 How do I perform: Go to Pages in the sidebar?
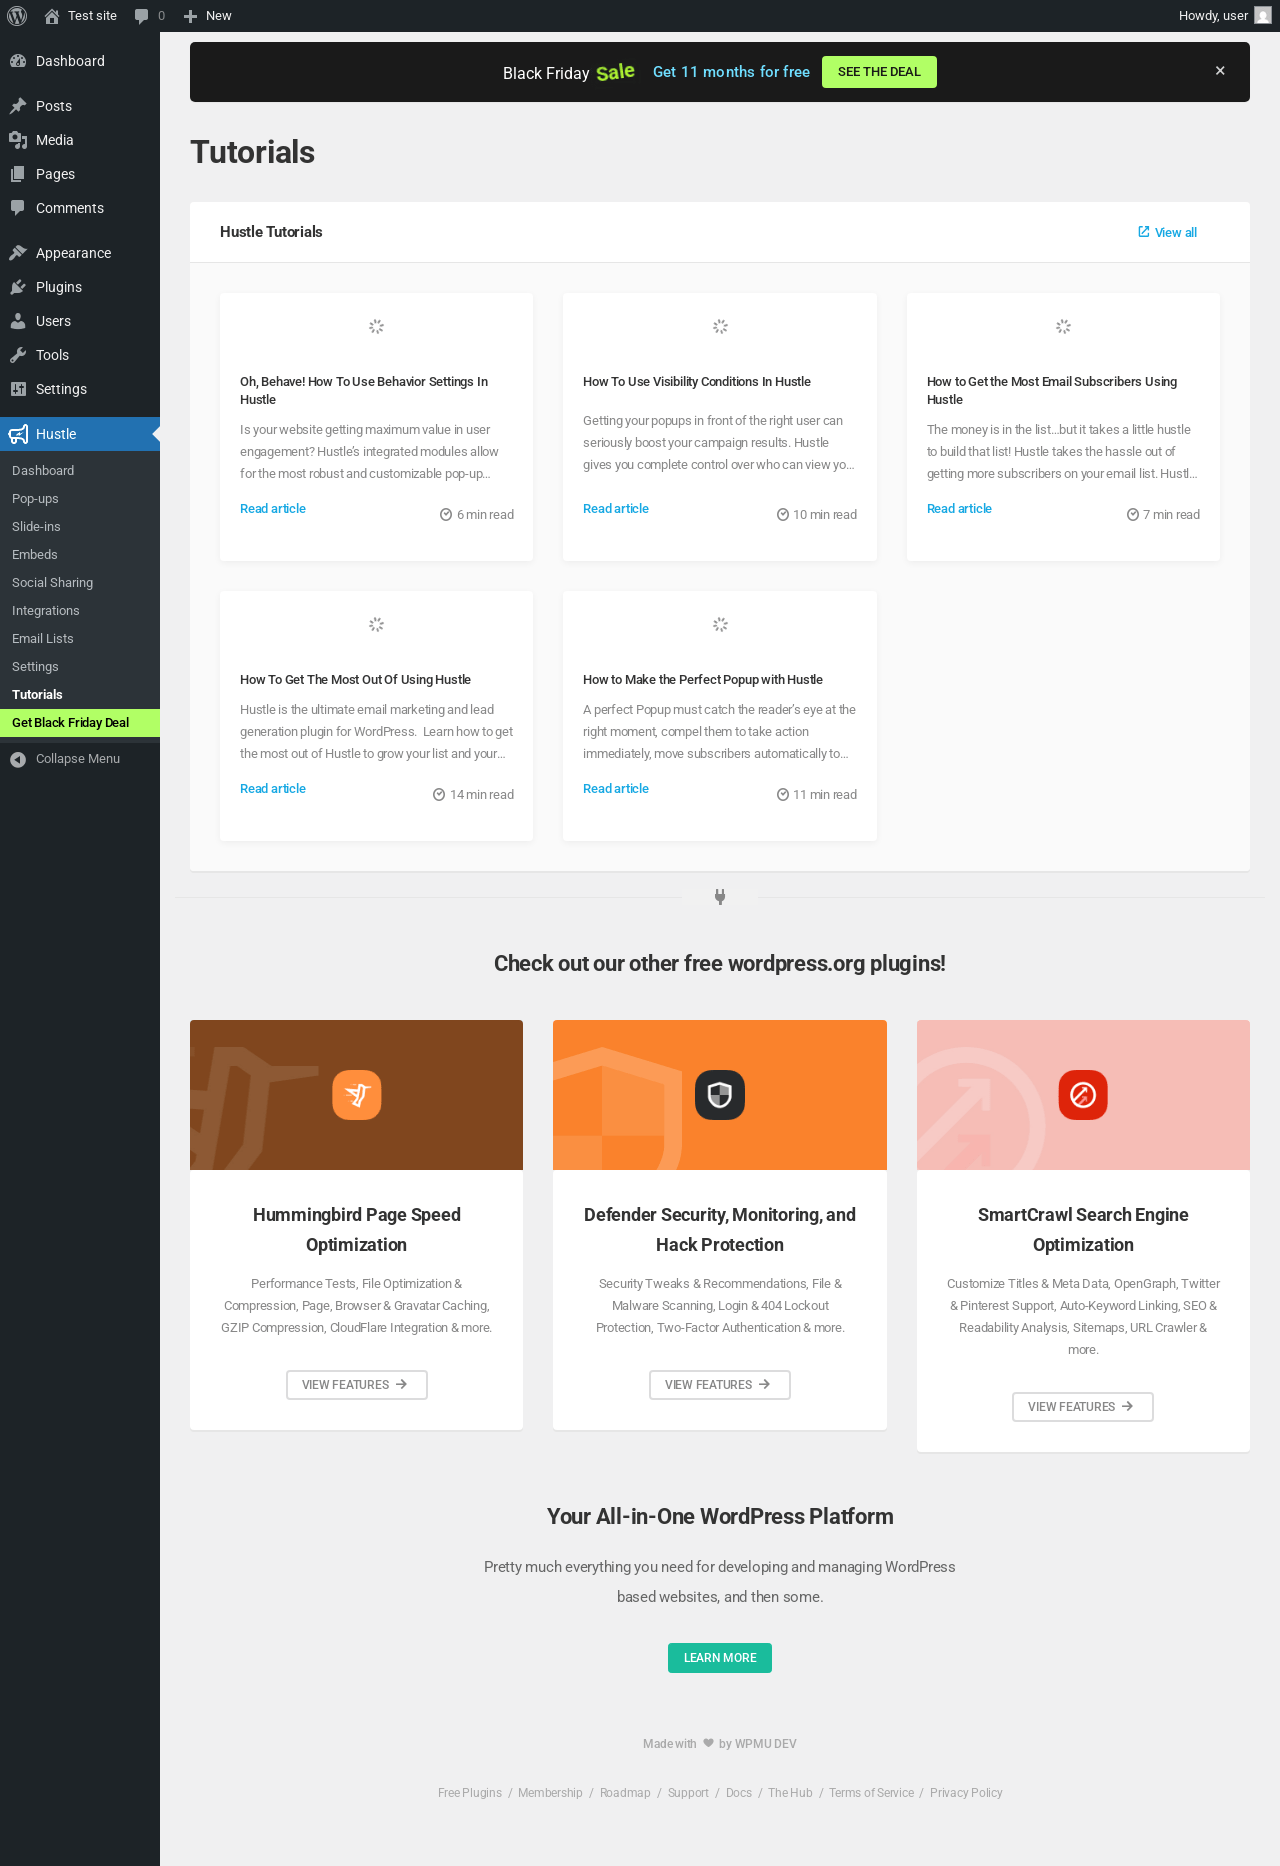tap(80, 174)
